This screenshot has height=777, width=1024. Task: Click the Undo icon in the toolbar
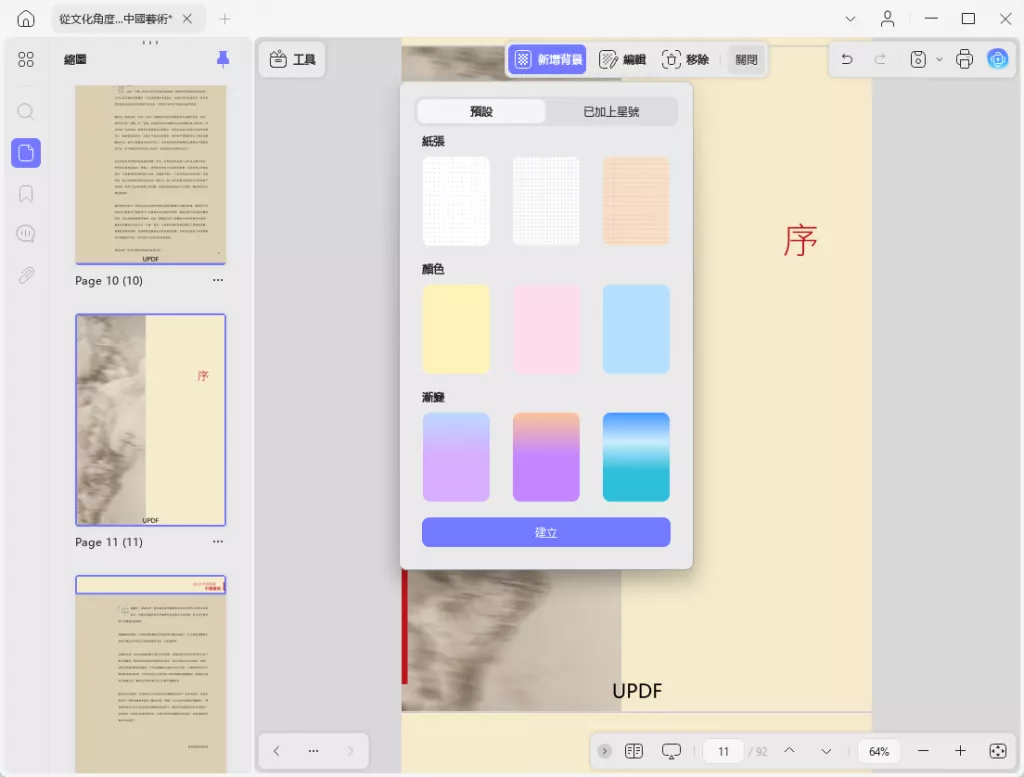[x=846, y=59]
